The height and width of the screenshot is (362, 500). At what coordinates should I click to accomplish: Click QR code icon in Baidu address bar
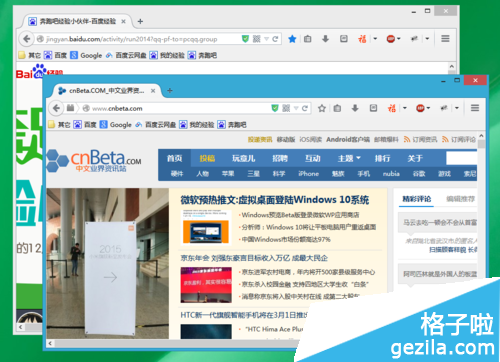256,39
